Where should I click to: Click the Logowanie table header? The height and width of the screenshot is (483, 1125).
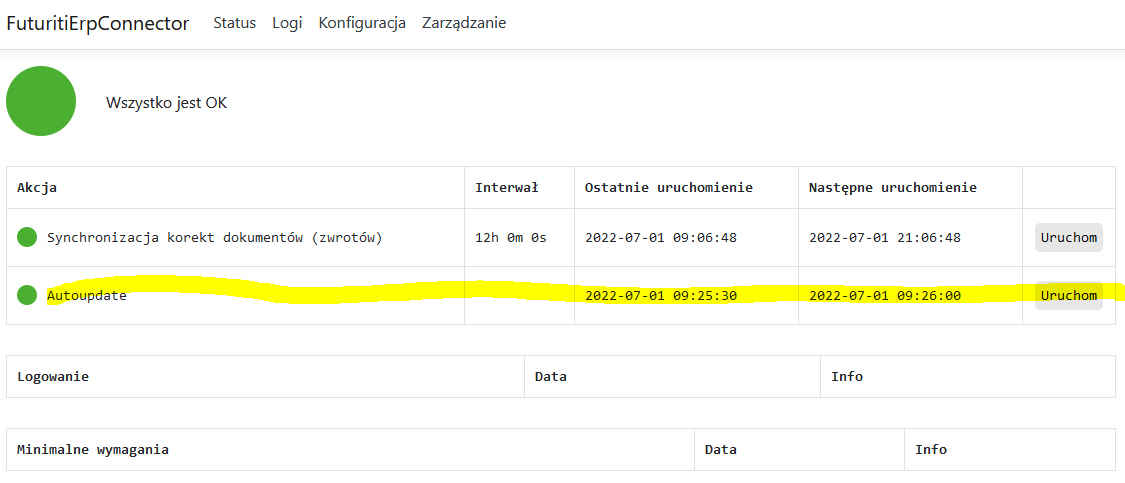pos(53,376)
